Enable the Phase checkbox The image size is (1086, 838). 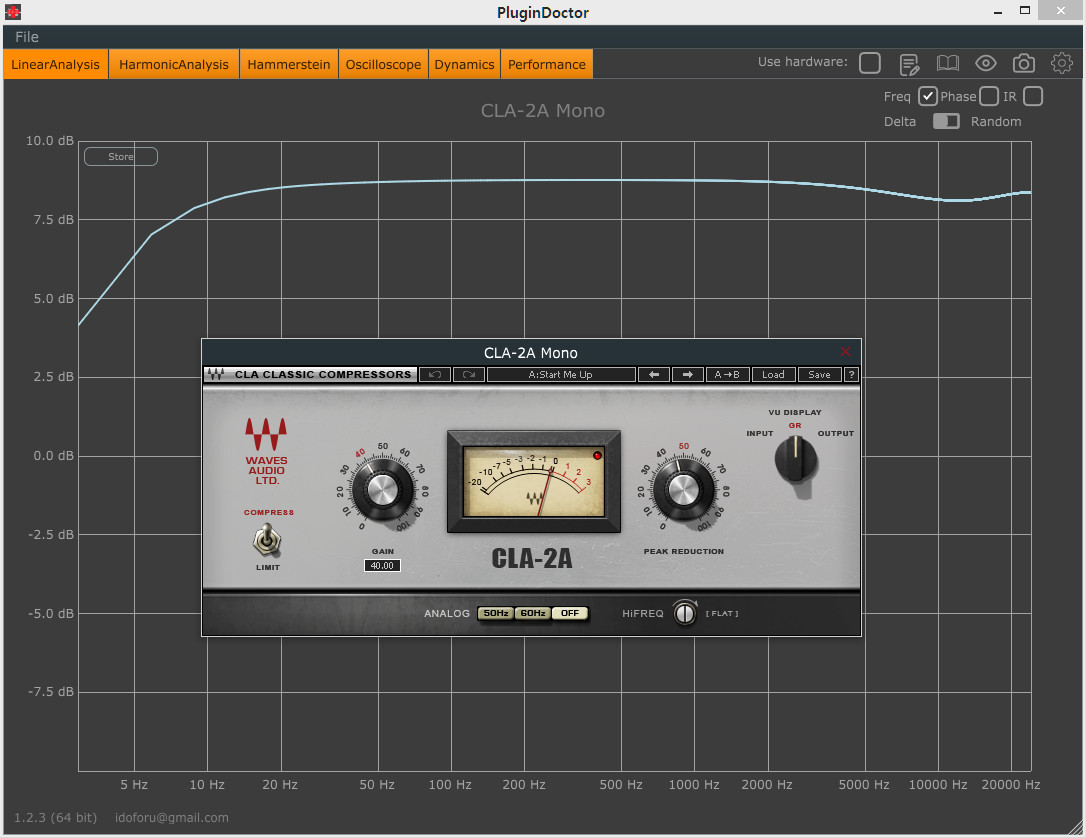pos(989,96)
